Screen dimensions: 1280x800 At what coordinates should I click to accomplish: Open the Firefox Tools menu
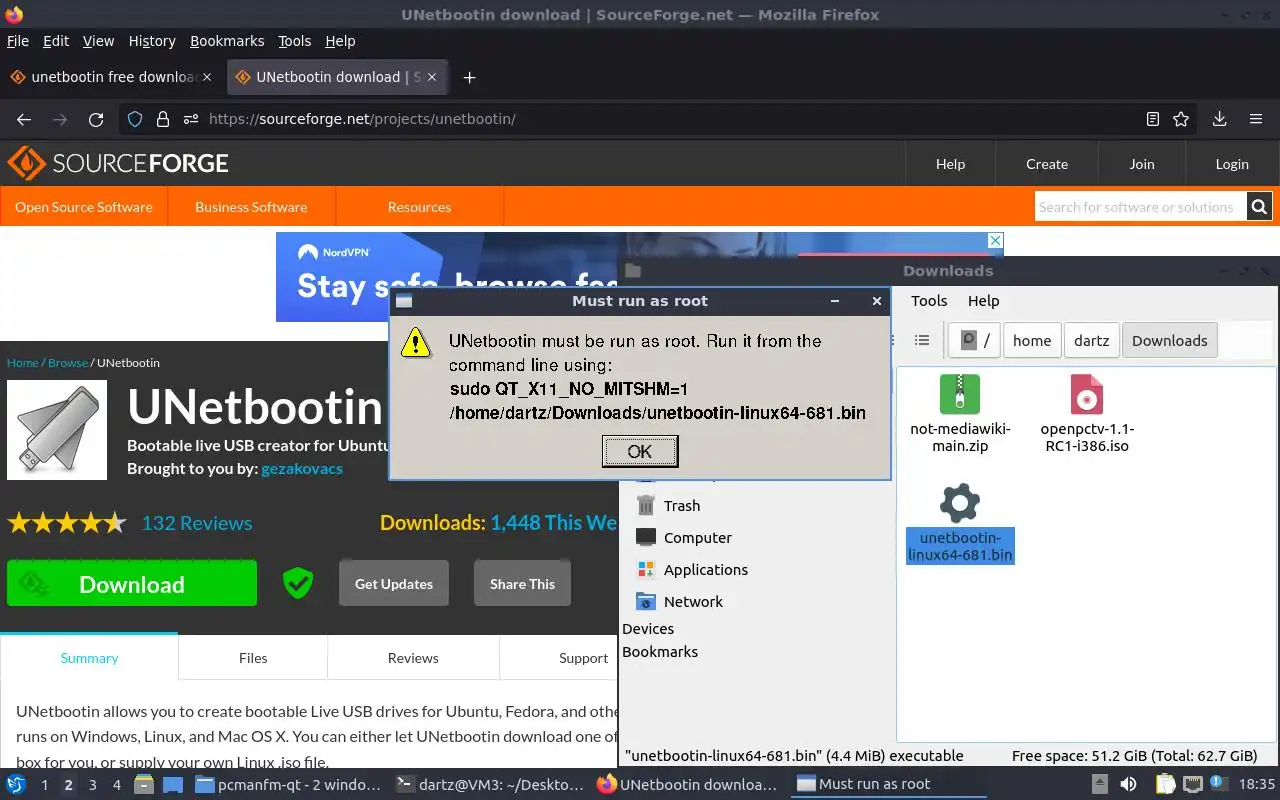tap(295, 41)
